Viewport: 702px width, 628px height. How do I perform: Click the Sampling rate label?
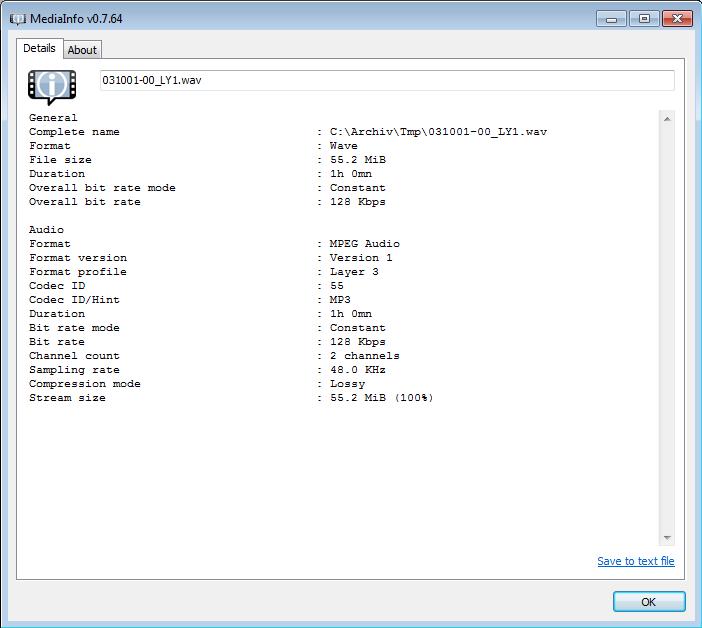74,370
